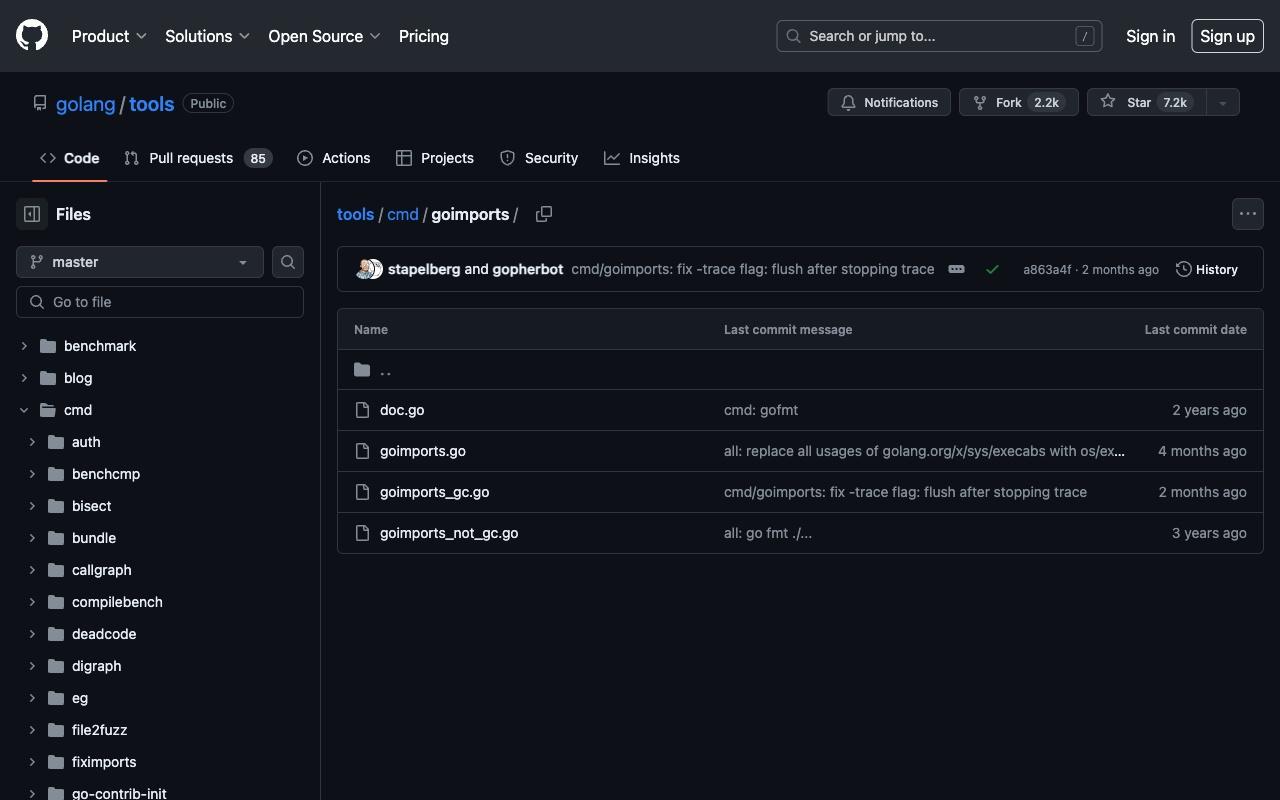Click the goimports.go file icon
The width and height of the screenshot is (1280, 800).
click(362, 451)
